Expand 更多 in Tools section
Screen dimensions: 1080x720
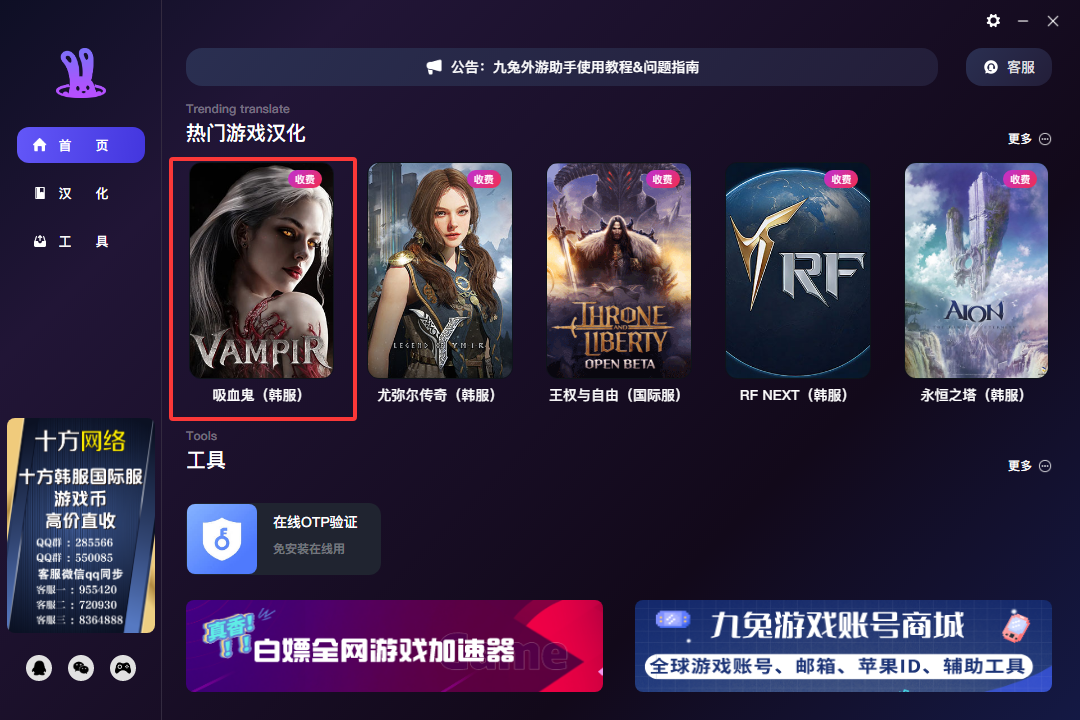tap(1029, 466)
